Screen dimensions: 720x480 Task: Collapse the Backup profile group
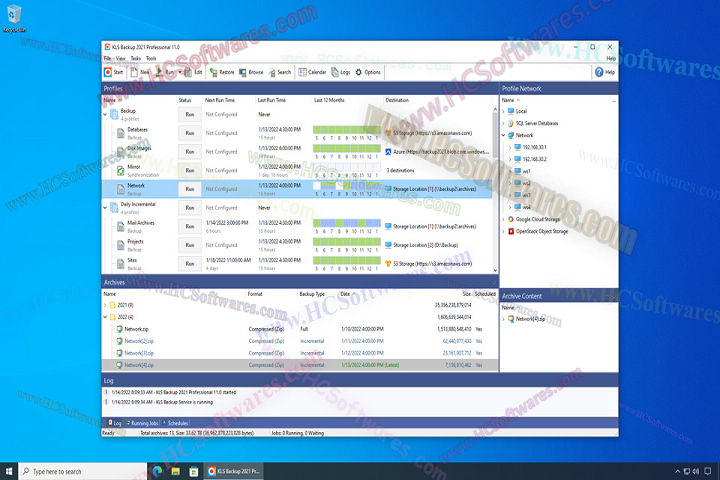(x=105, y=114)
